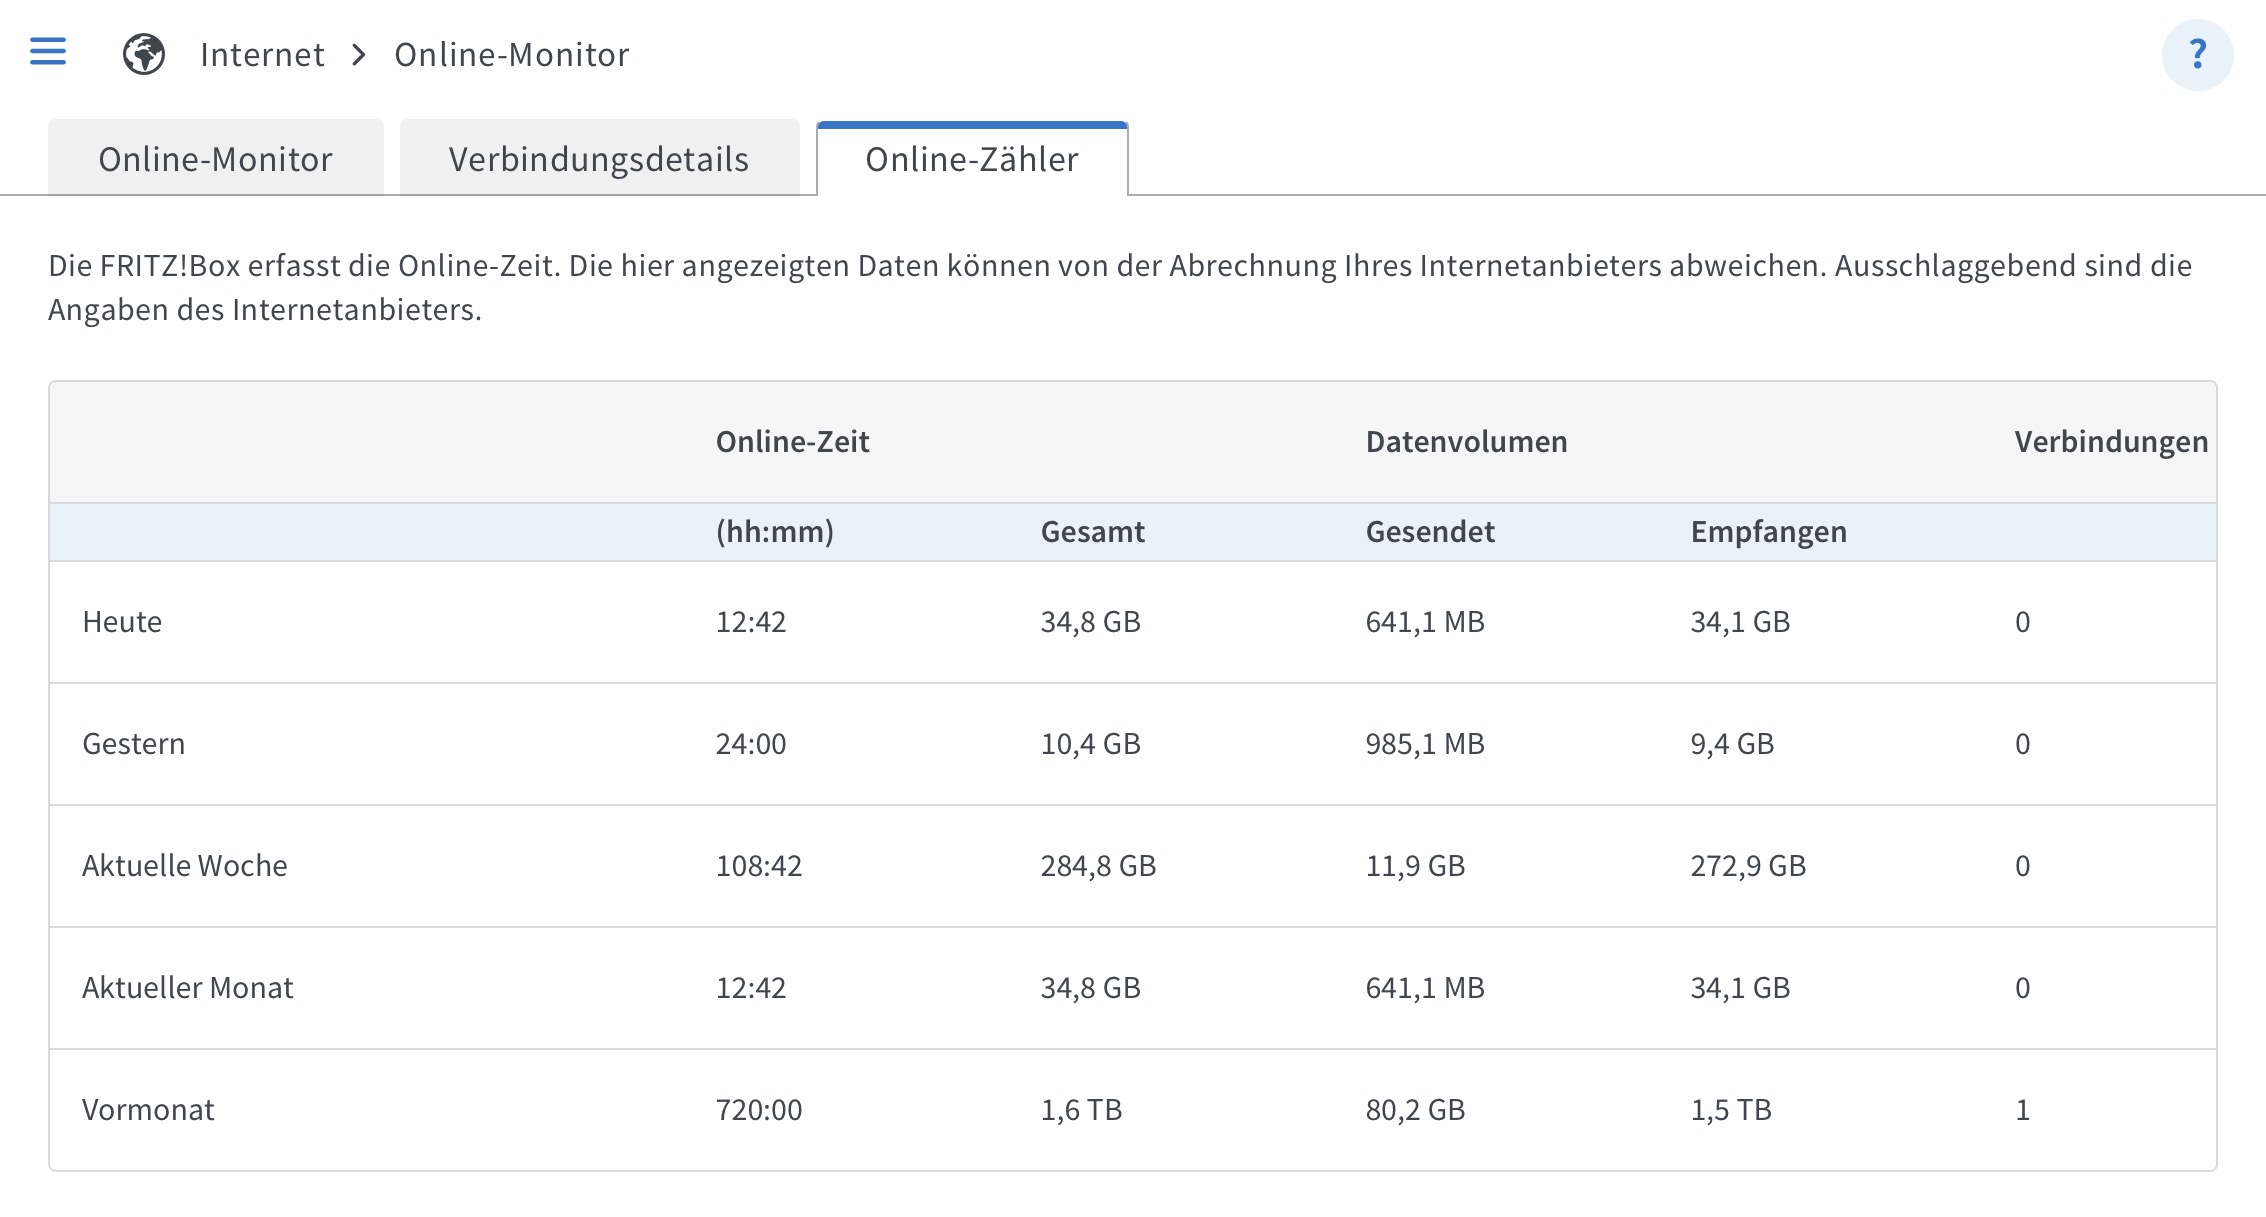Click the Online-Monitor breadcrumb text
Image resolution: width=2266 pixels, height=1217 pixels.
click(512, 54)
